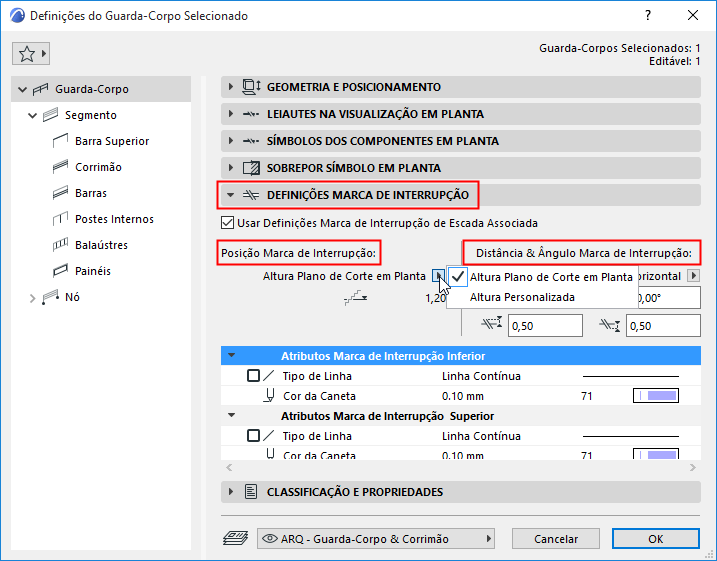Open the ARQ - Guarda-Corpo & Corrimão layer dropdown
This screenshot has height=561, width=717.
[376, 539]
